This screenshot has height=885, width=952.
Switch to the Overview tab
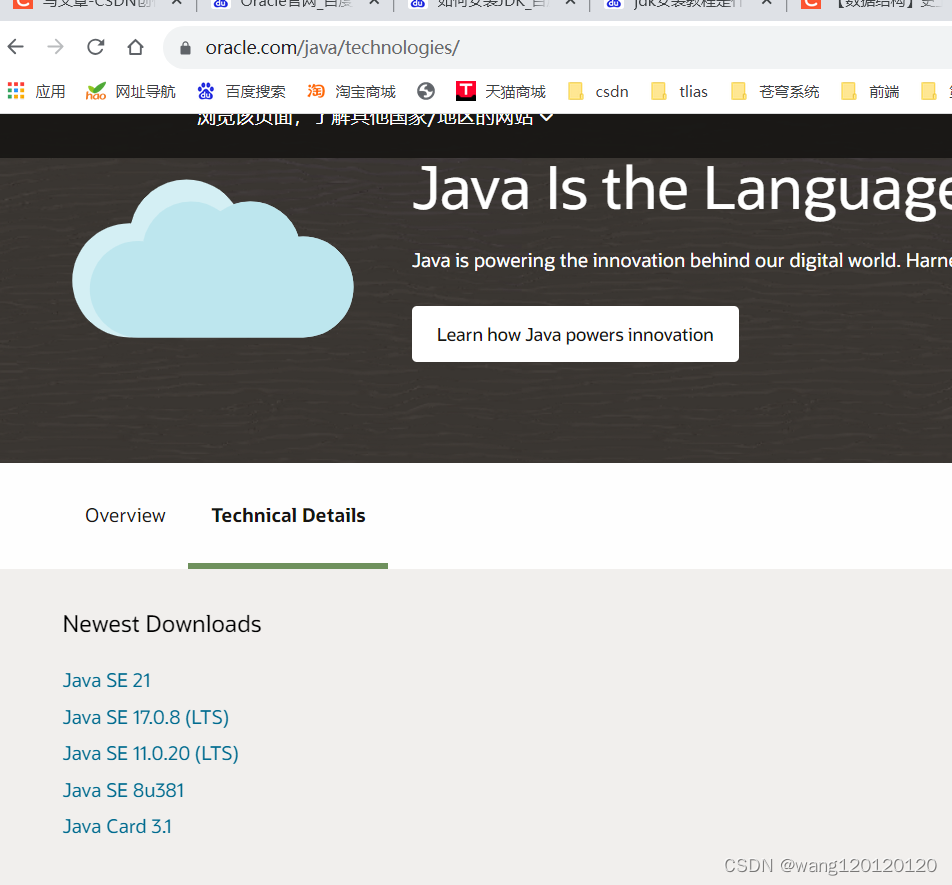coord(125,515)
